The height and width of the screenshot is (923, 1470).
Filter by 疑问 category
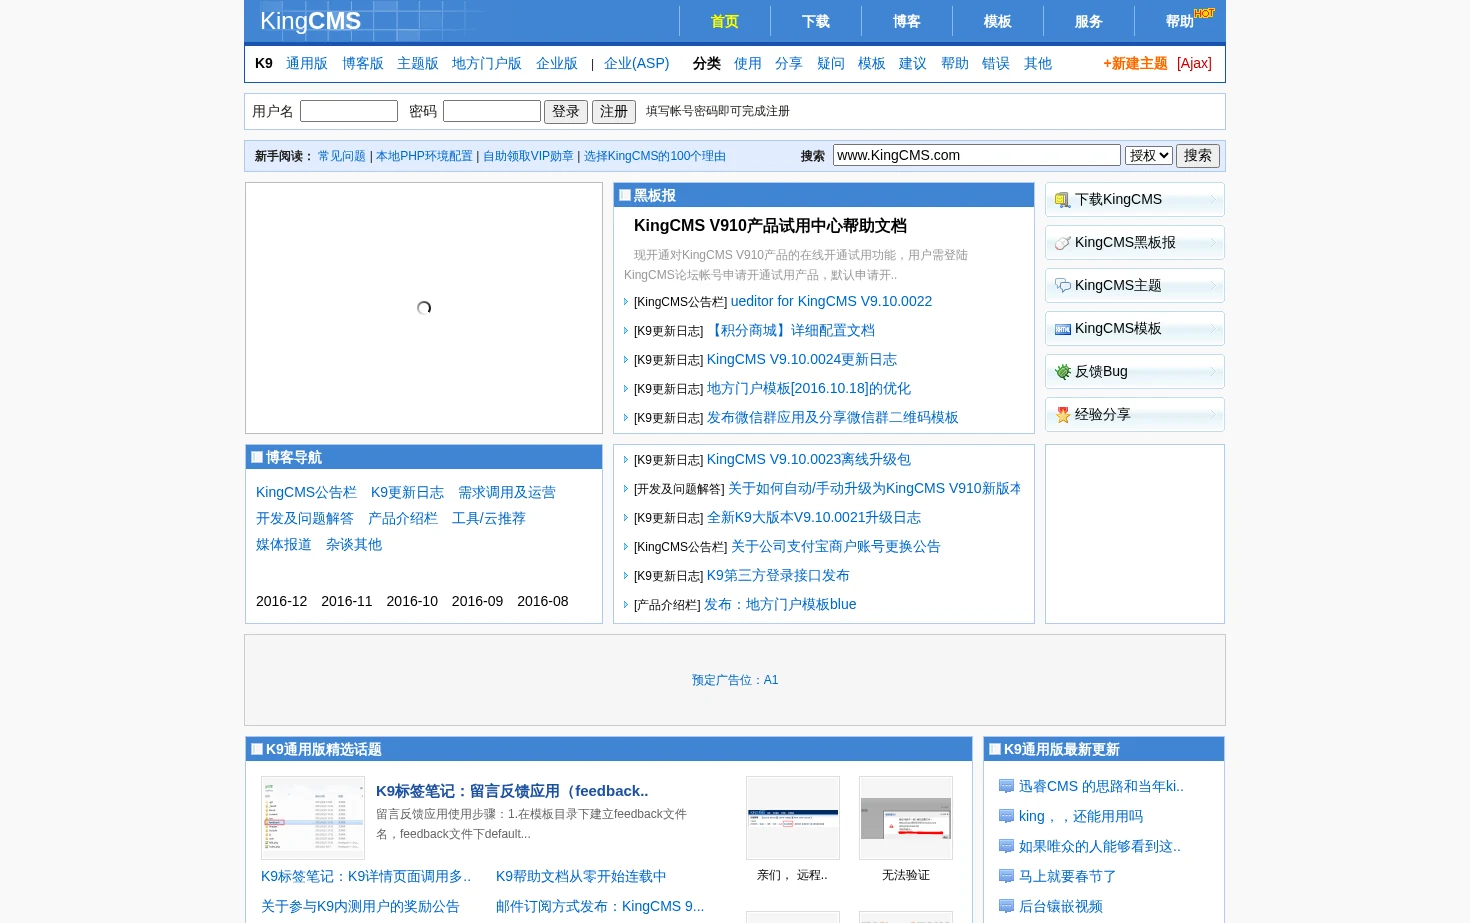831,63
